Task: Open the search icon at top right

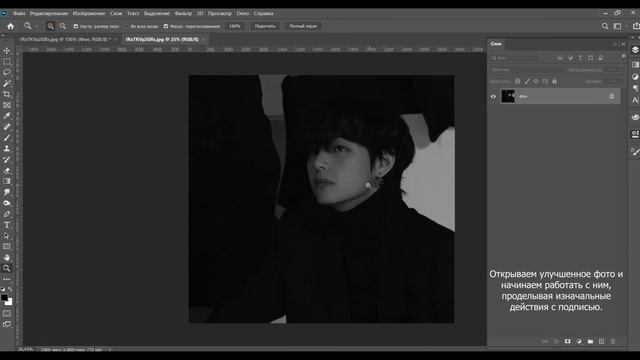Action: pos(605,26)
